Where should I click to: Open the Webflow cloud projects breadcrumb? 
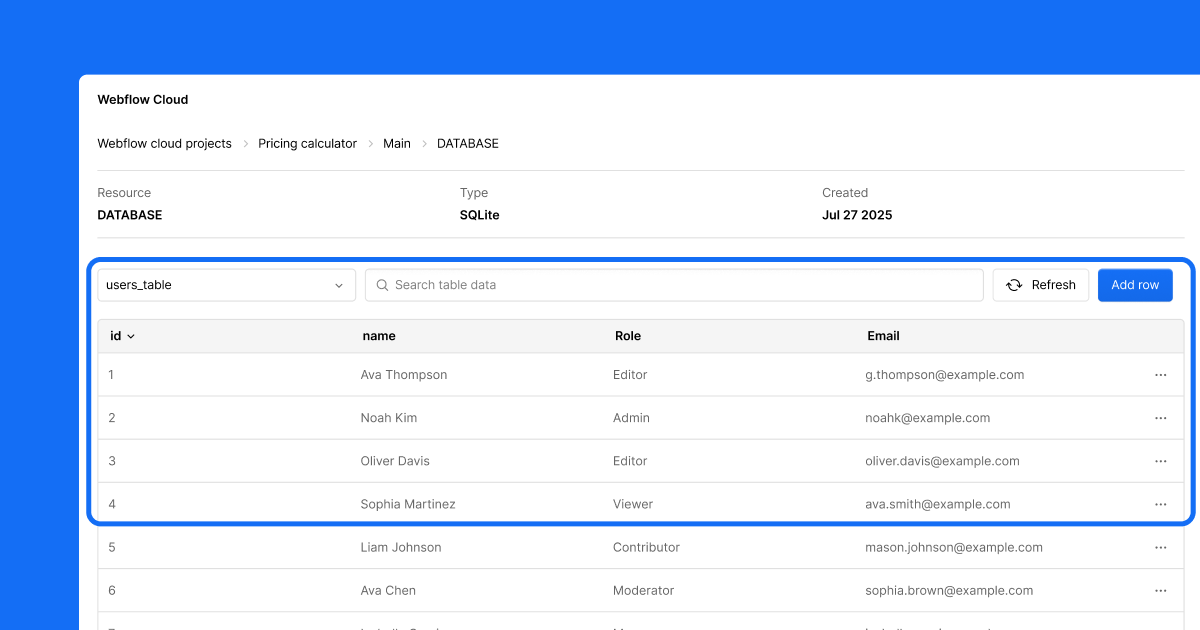point(164,143)
